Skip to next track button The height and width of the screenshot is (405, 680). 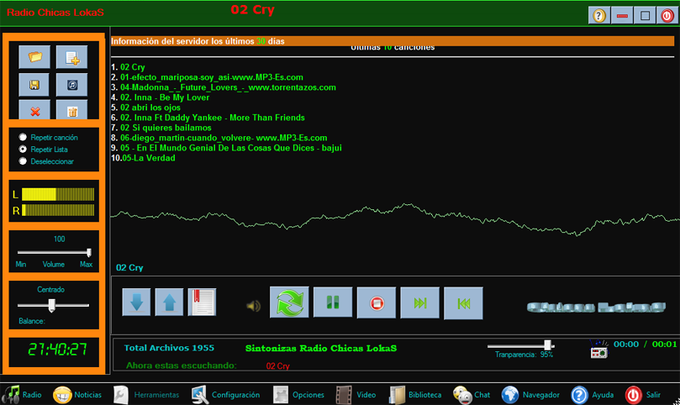[420, 303]
